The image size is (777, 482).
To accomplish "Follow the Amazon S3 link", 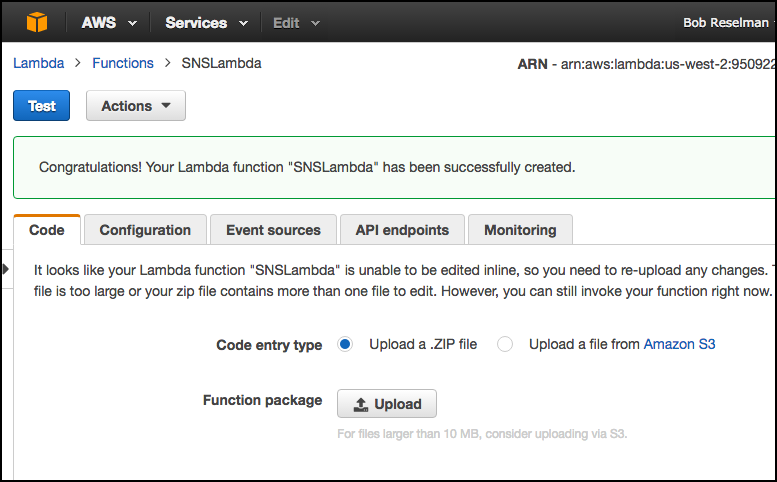I will tap(679, 344).
